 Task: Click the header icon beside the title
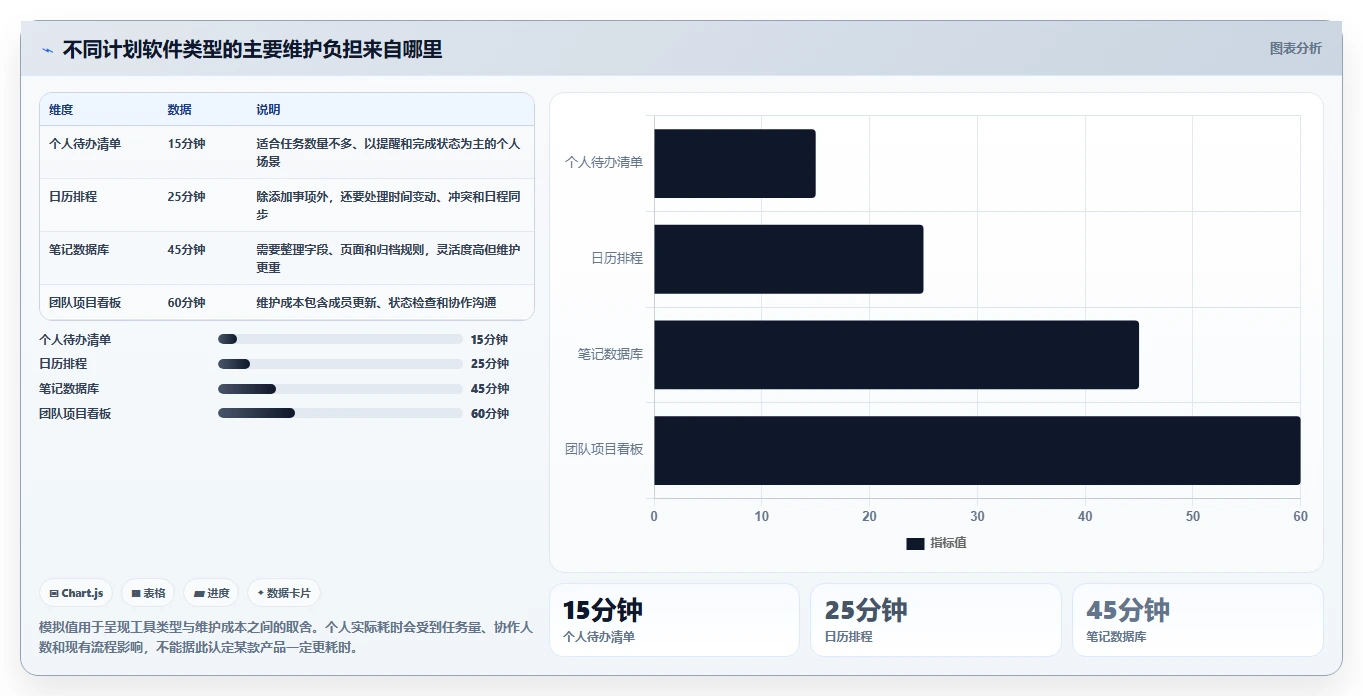[47, 50]
